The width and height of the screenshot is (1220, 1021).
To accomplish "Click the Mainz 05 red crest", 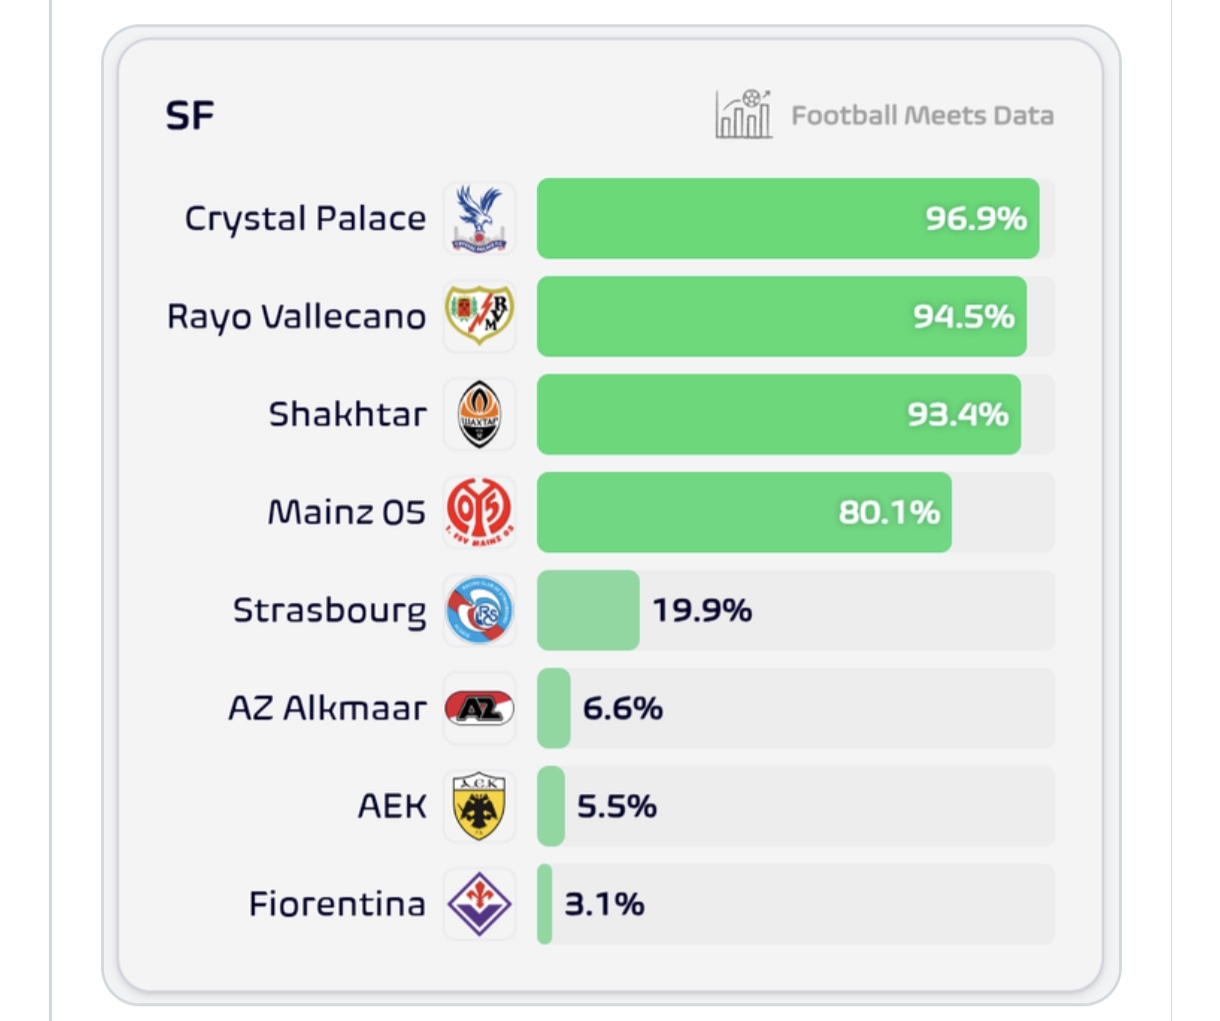I will (480, 512).
